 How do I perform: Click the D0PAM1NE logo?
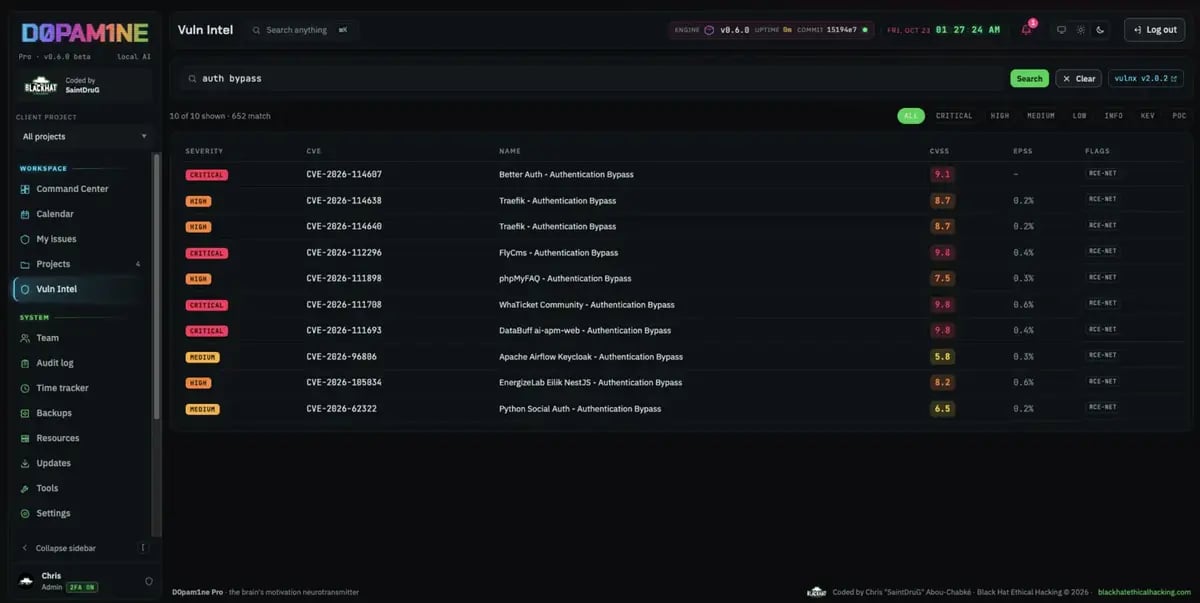(x=85, y=32)
